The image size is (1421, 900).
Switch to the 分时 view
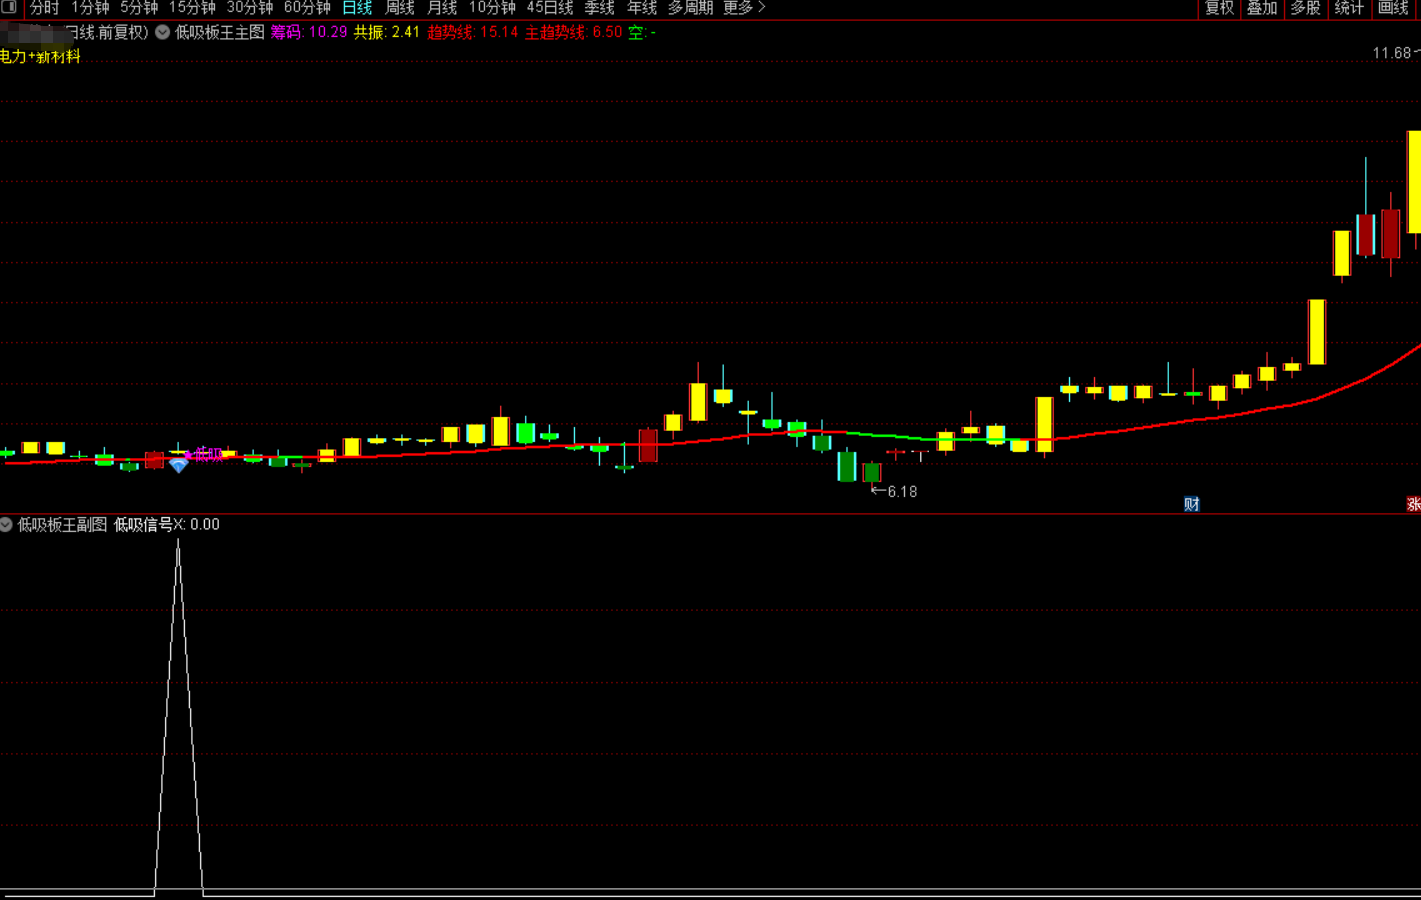(44, 8)
